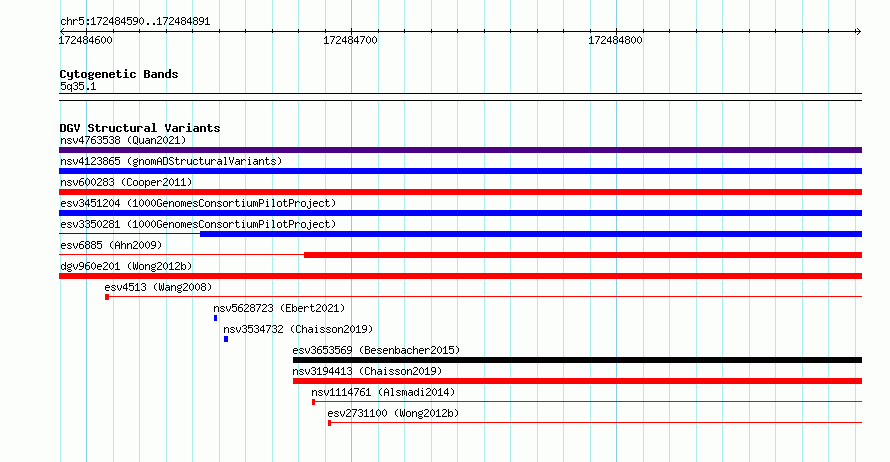890x462 pixels.
Task: Select the 5q35.1 band label
Action: click(x=78, y=86)
